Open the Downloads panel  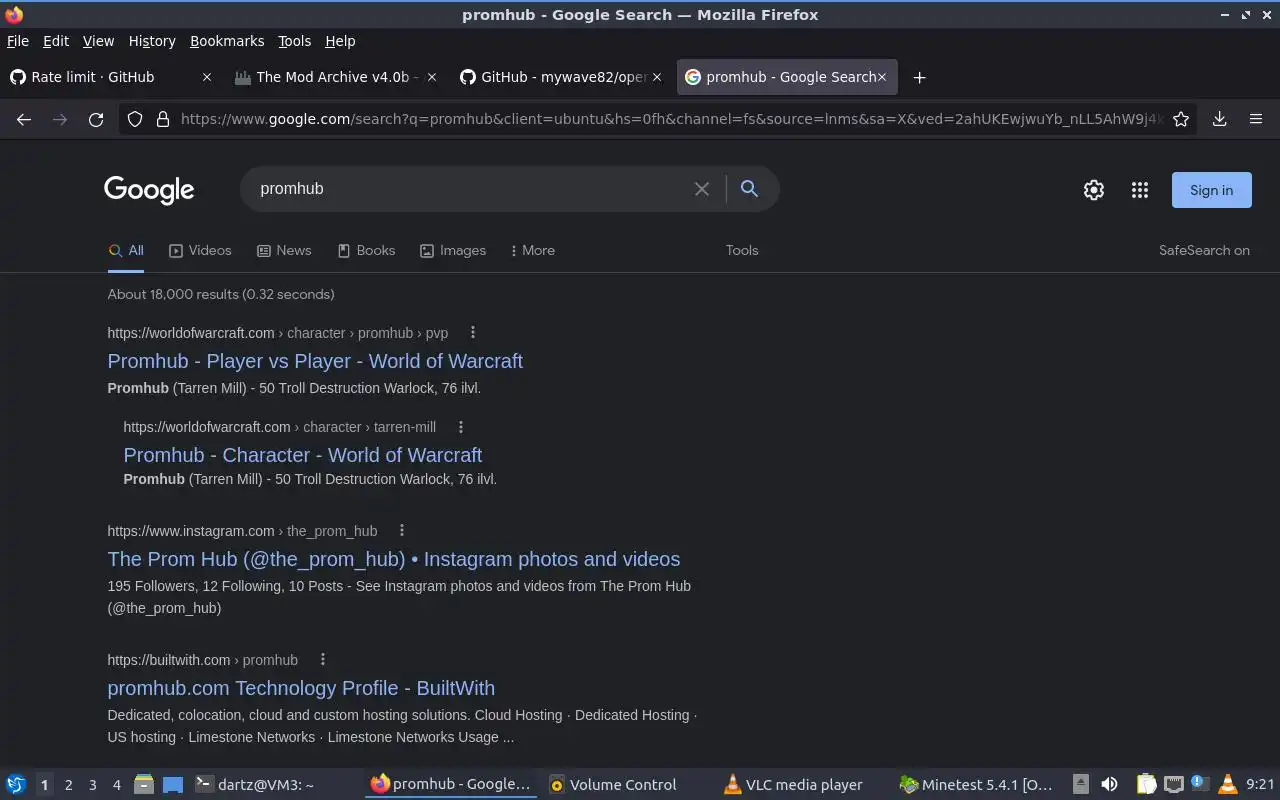coord(1219,119)
